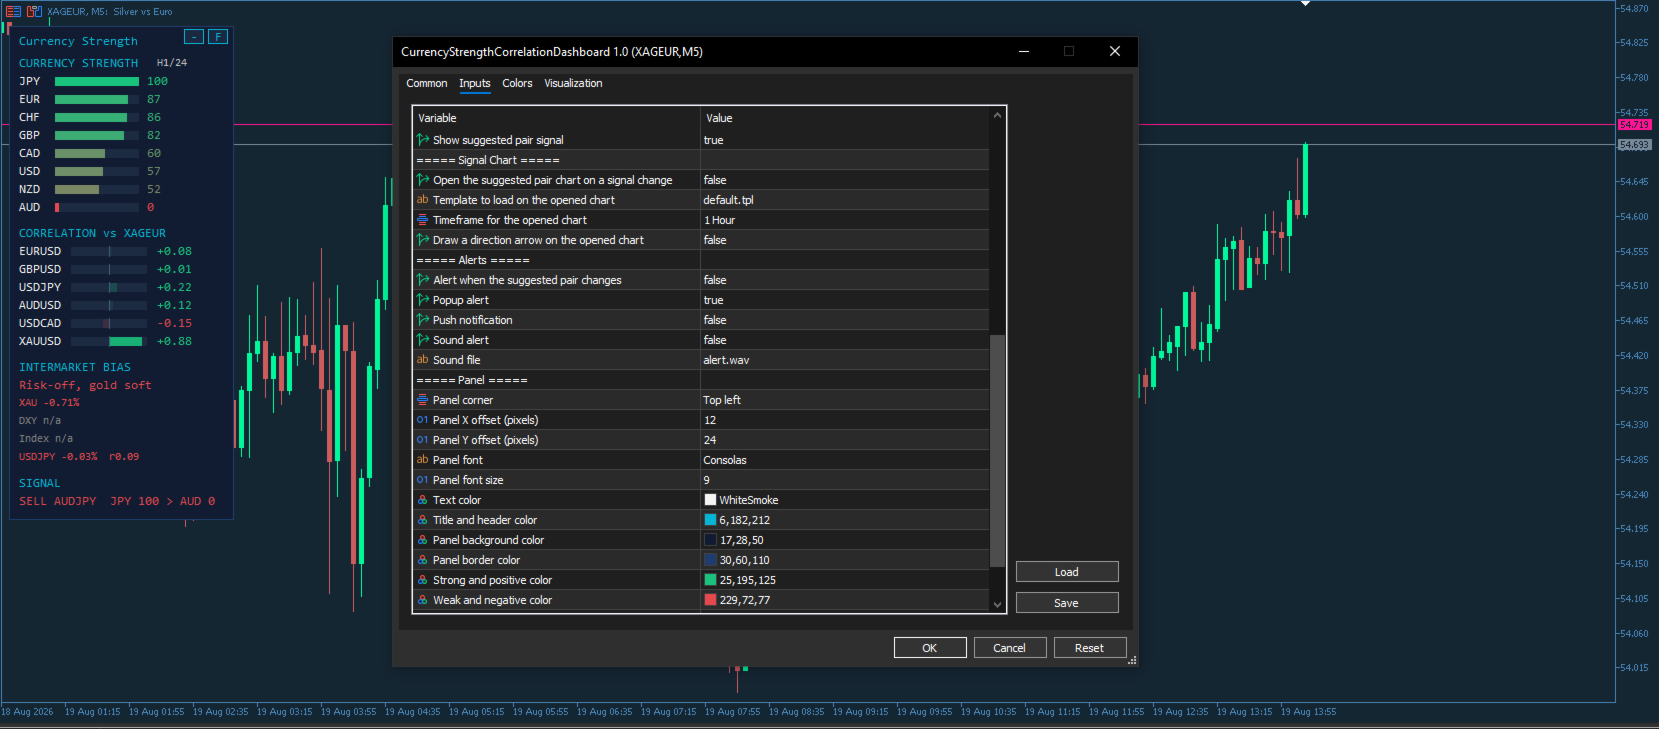
Task: Click the cyan 6,182,212 color swatch
Action: point(710,520)
